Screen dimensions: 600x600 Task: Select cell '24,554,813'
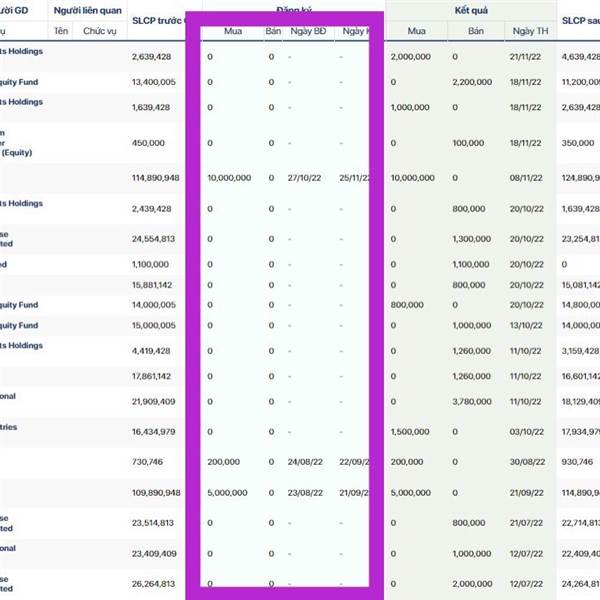point(153,239)
